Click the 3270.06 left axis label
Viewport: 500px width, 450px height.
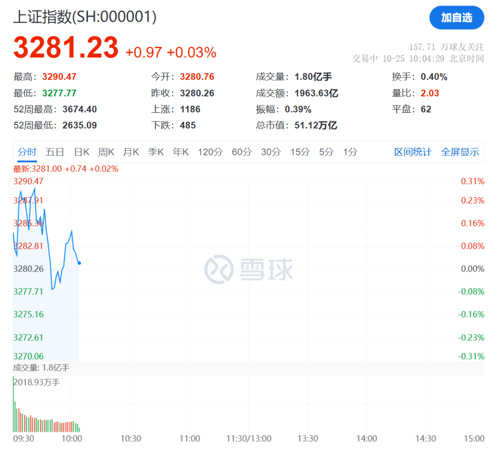pyautogui.click(x=28, y=357)
